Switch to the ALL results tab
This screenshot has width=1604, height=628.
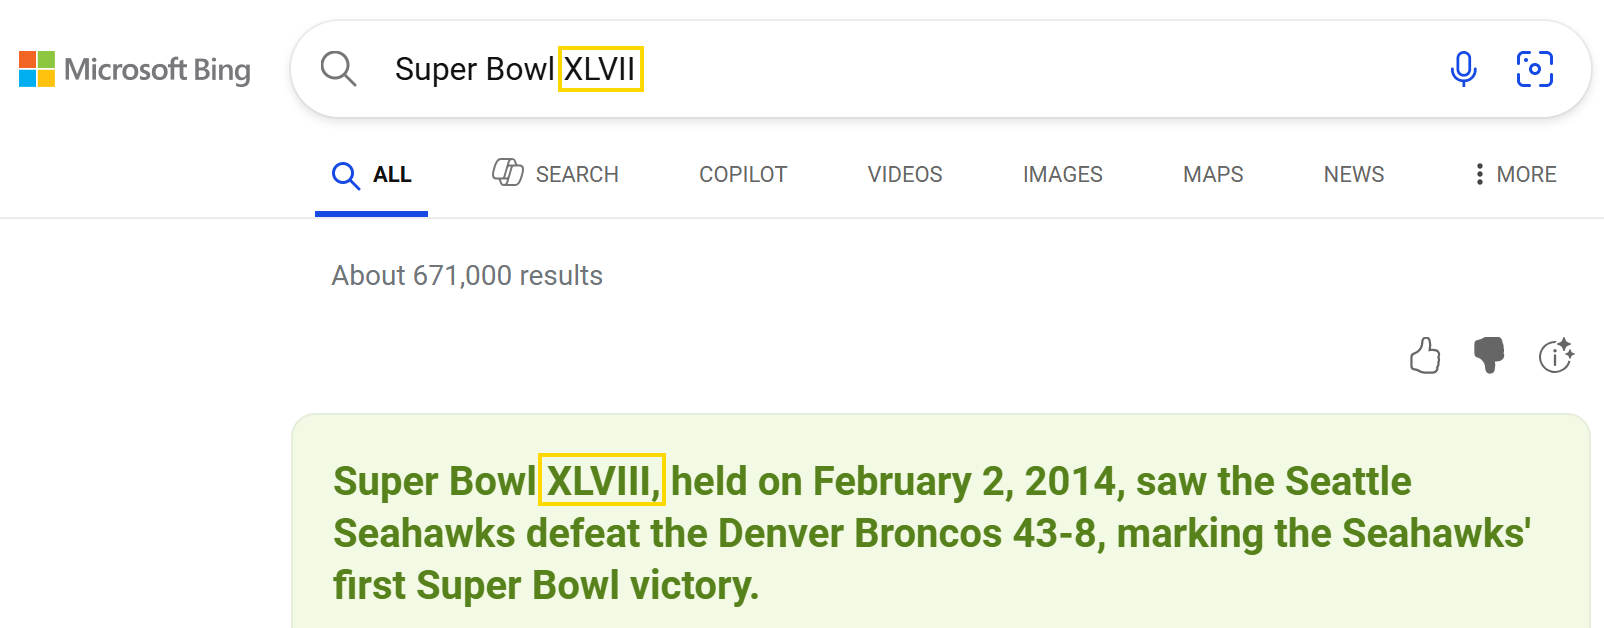click(372, 175)
